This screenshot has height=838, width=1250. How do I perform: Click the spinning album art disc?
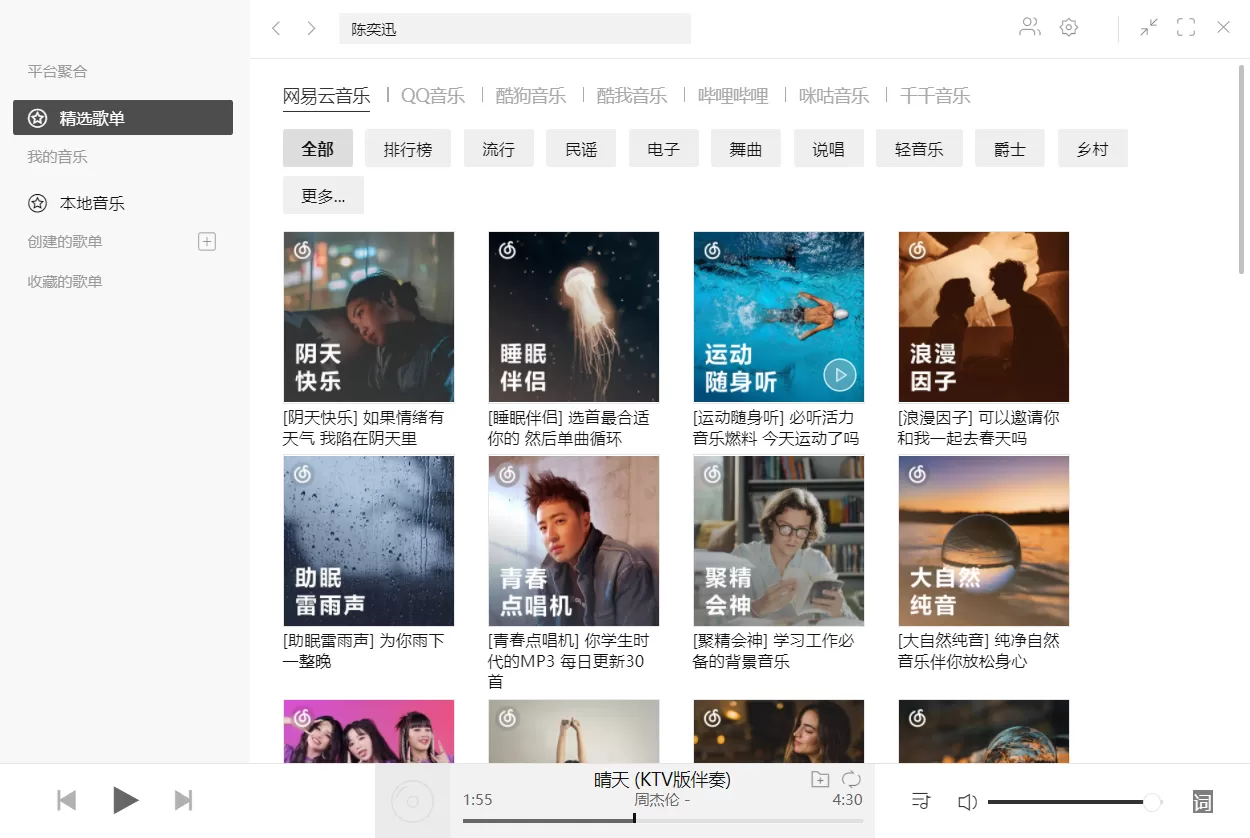point(412,800)
